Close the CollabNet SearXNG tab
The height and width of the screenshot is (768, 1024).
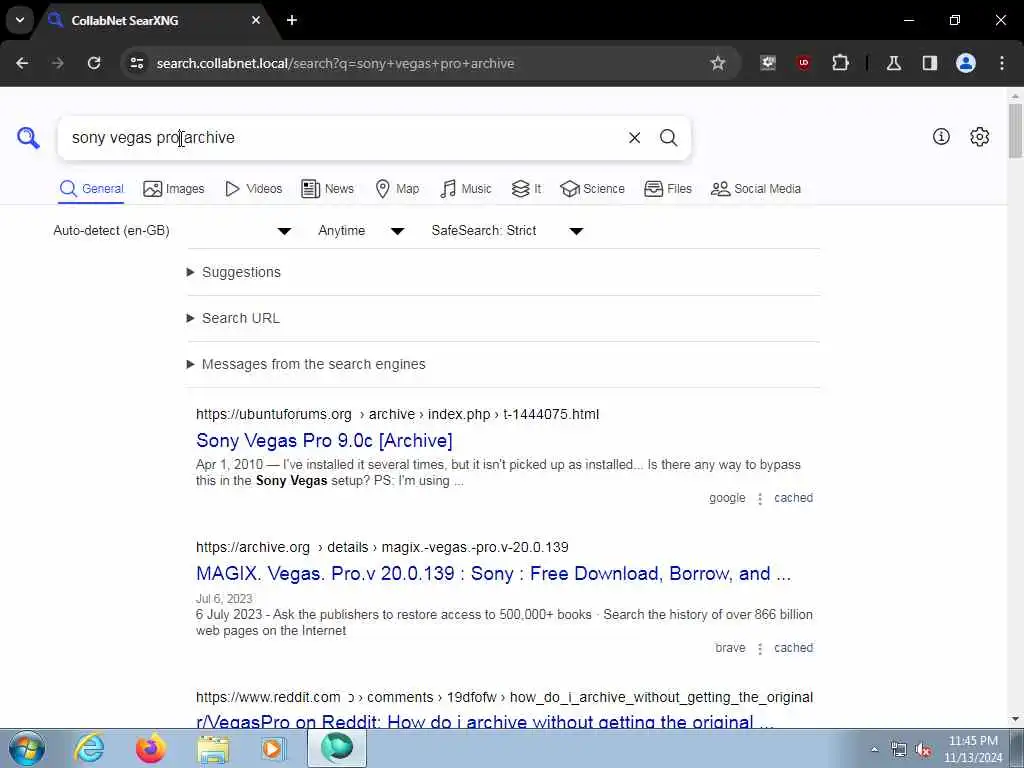tap(256, 20)
